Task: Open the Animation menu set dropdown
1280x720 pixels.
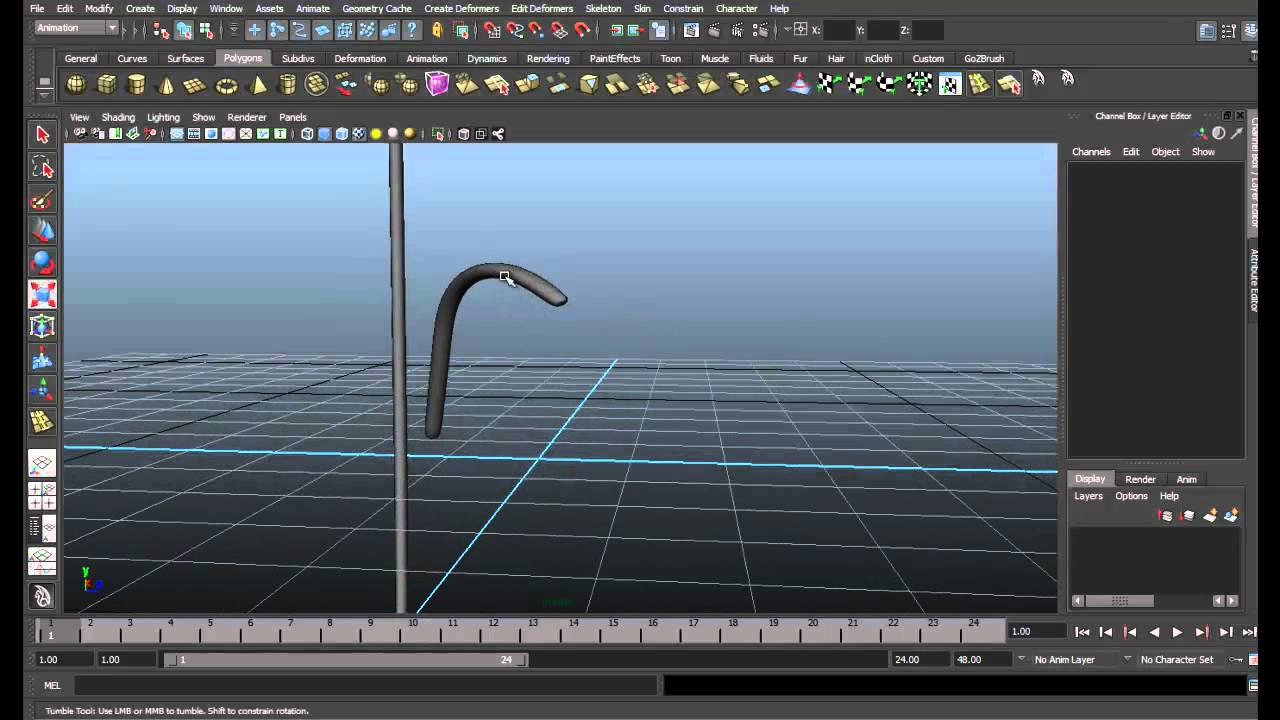Action: pyautogui.click(x=76, y=28)
